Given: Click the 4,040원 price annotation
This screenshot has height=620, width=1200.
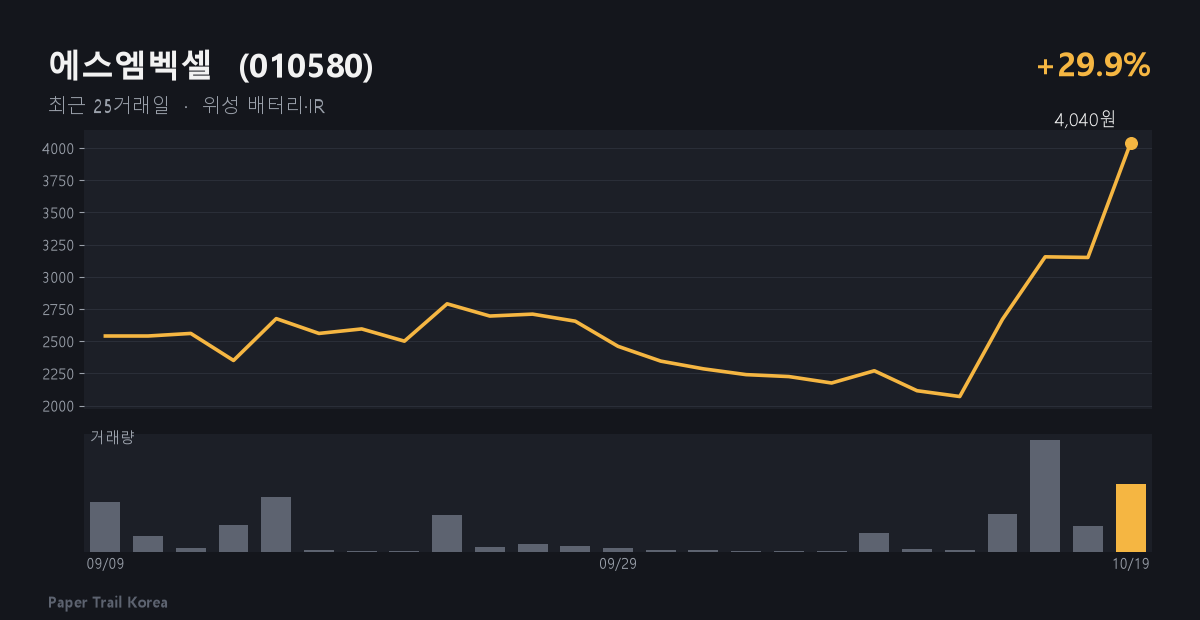Looking at the screenshot, I should pyautogui.click(x=1085, y=120).
